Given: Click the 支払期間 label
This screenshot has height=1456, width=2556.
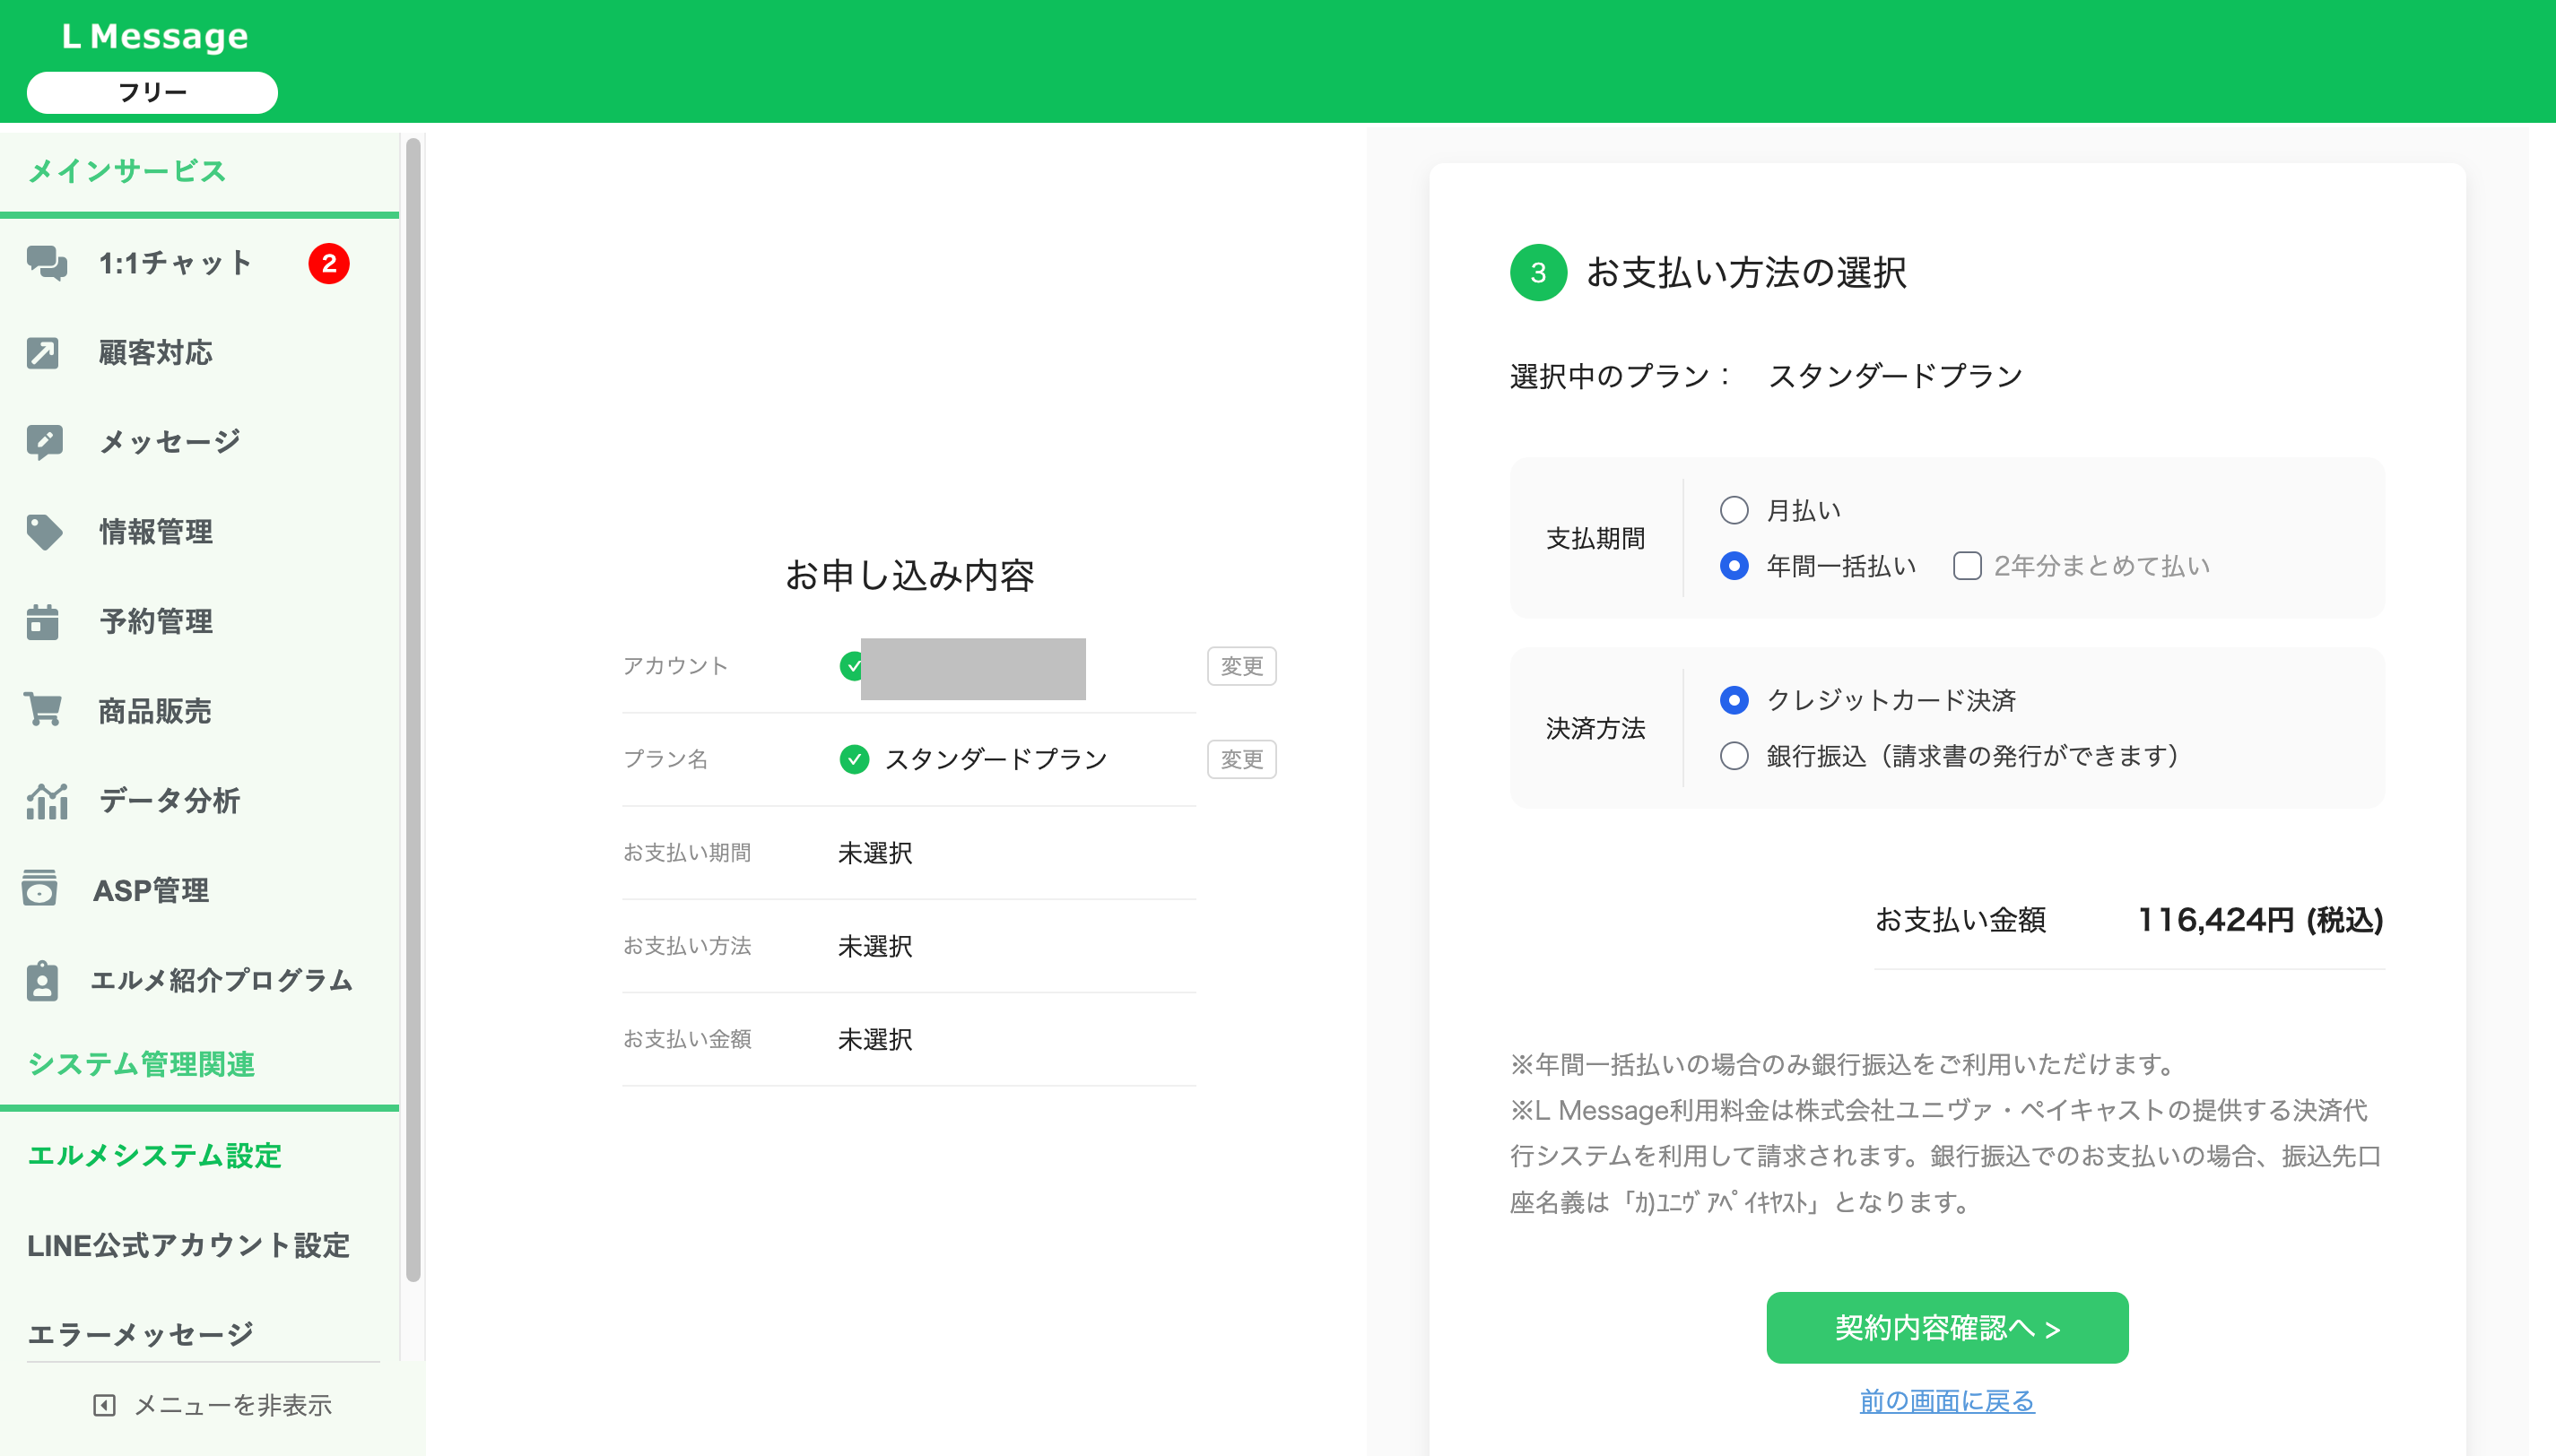Looking at the screenshot, I should tap(1595, 538).
